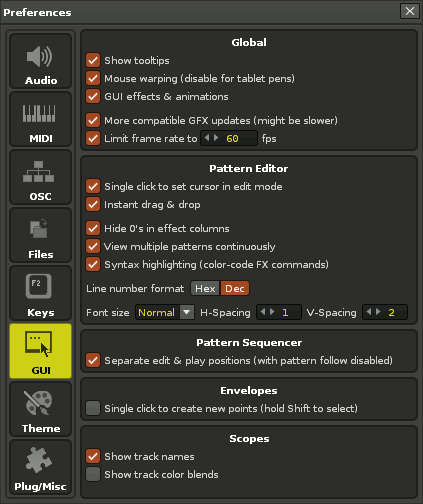This screenshot has height=504, width=423.
Task: Open the Plug/Misc puzzle piece icon
Action: (x=39, y=460)
